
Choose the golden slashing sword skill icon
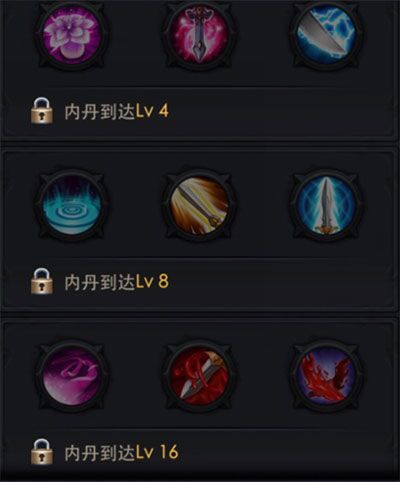200,204
